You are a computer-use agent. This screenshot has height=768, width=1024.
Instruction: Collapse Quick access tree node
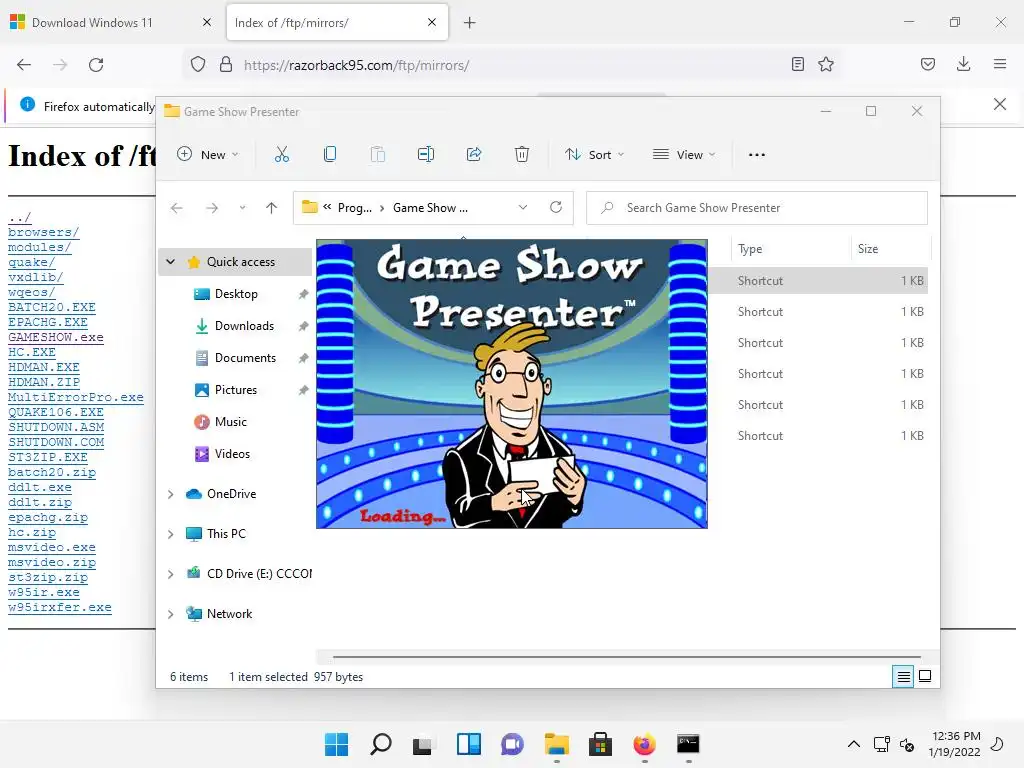tap(170, 261)
